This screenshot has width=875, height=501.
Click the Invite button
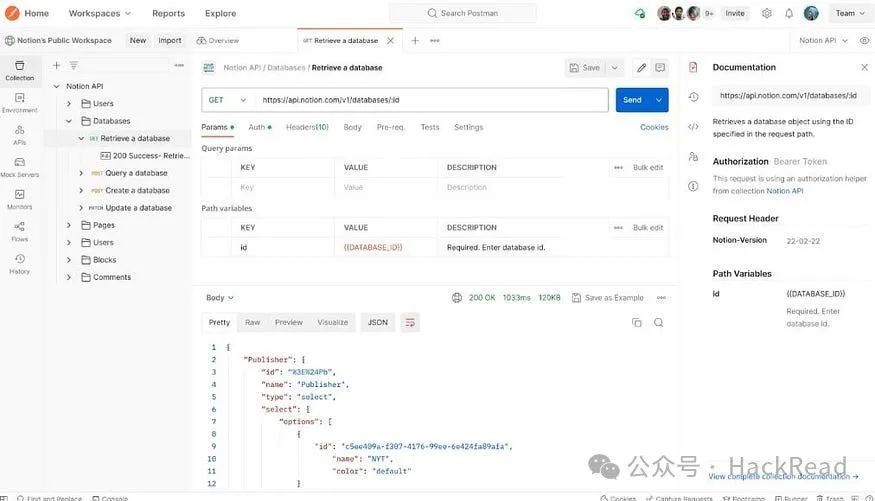[x=735, y=13]
